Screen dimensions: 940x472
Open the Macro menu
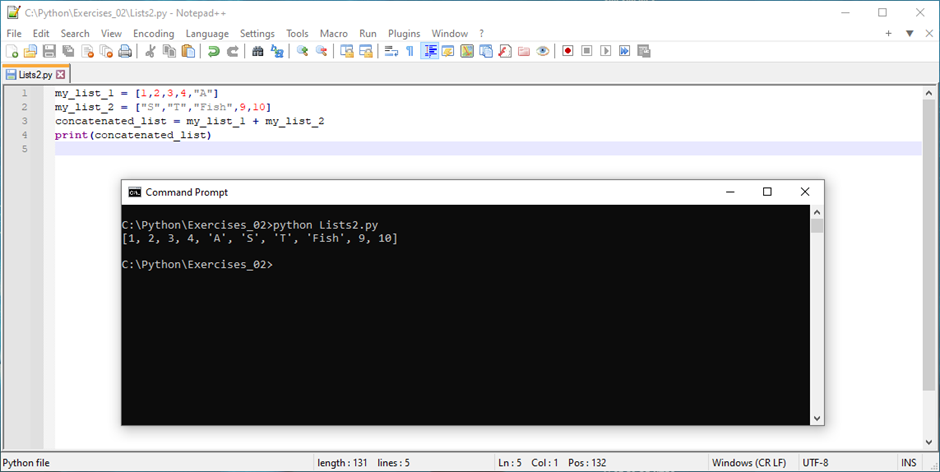[x=333, y=34]
